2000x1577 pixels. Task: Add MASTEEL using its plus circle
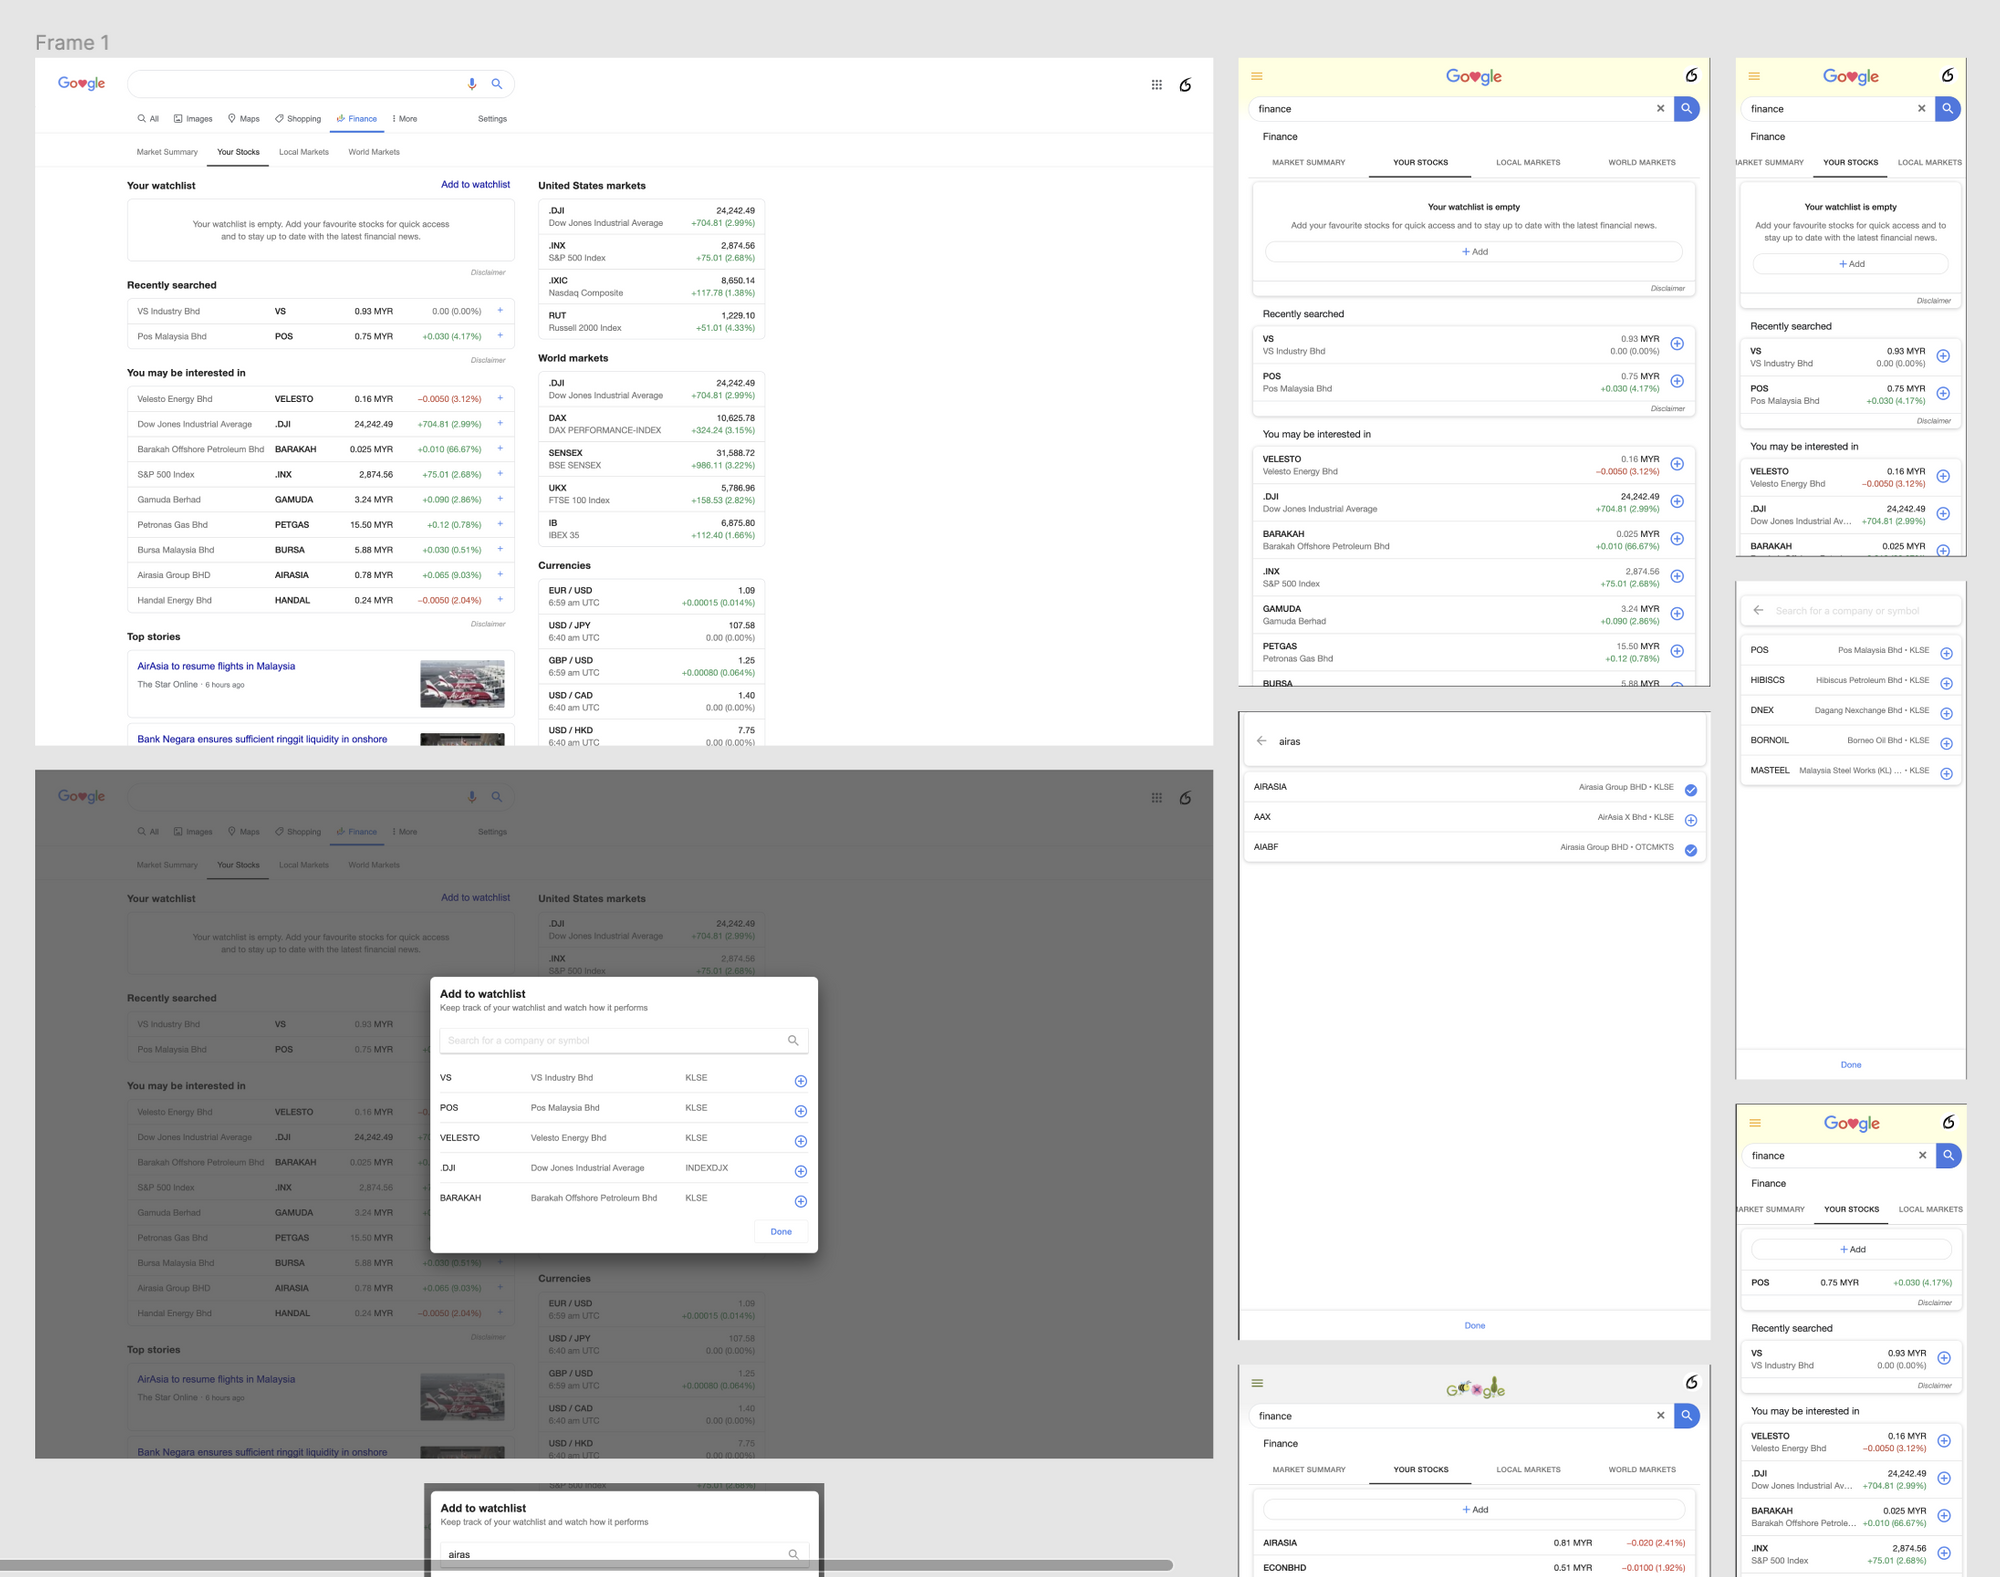[1946, 774]
